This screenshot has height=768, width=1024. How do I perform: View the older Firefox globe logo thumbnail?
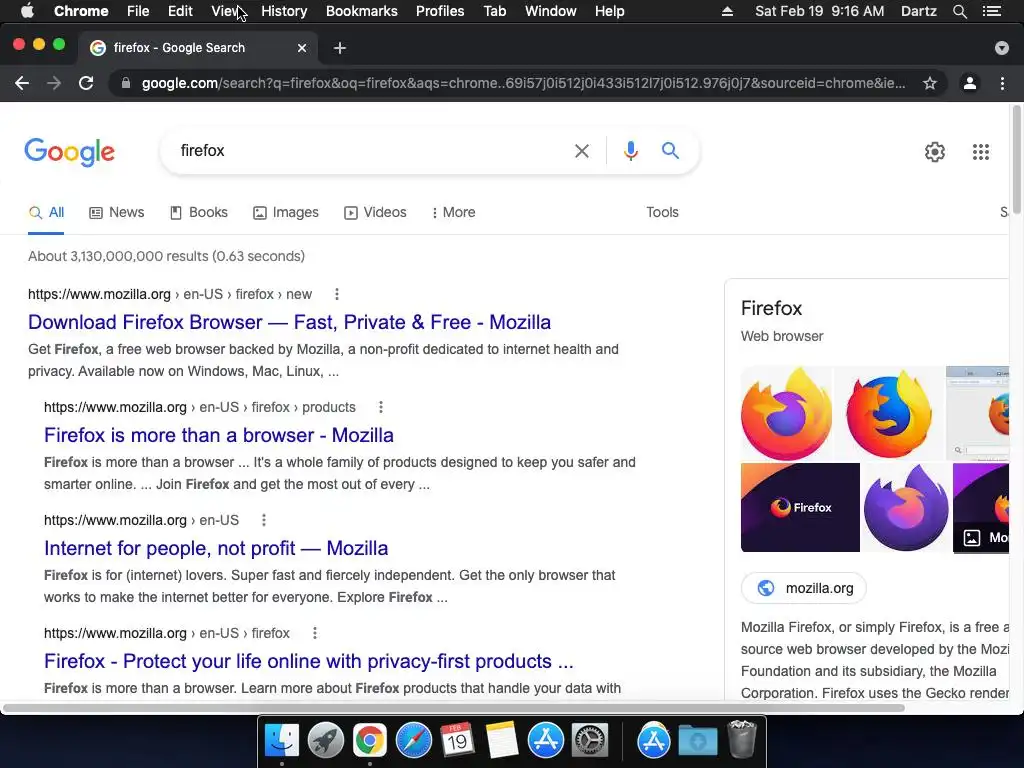889,413
